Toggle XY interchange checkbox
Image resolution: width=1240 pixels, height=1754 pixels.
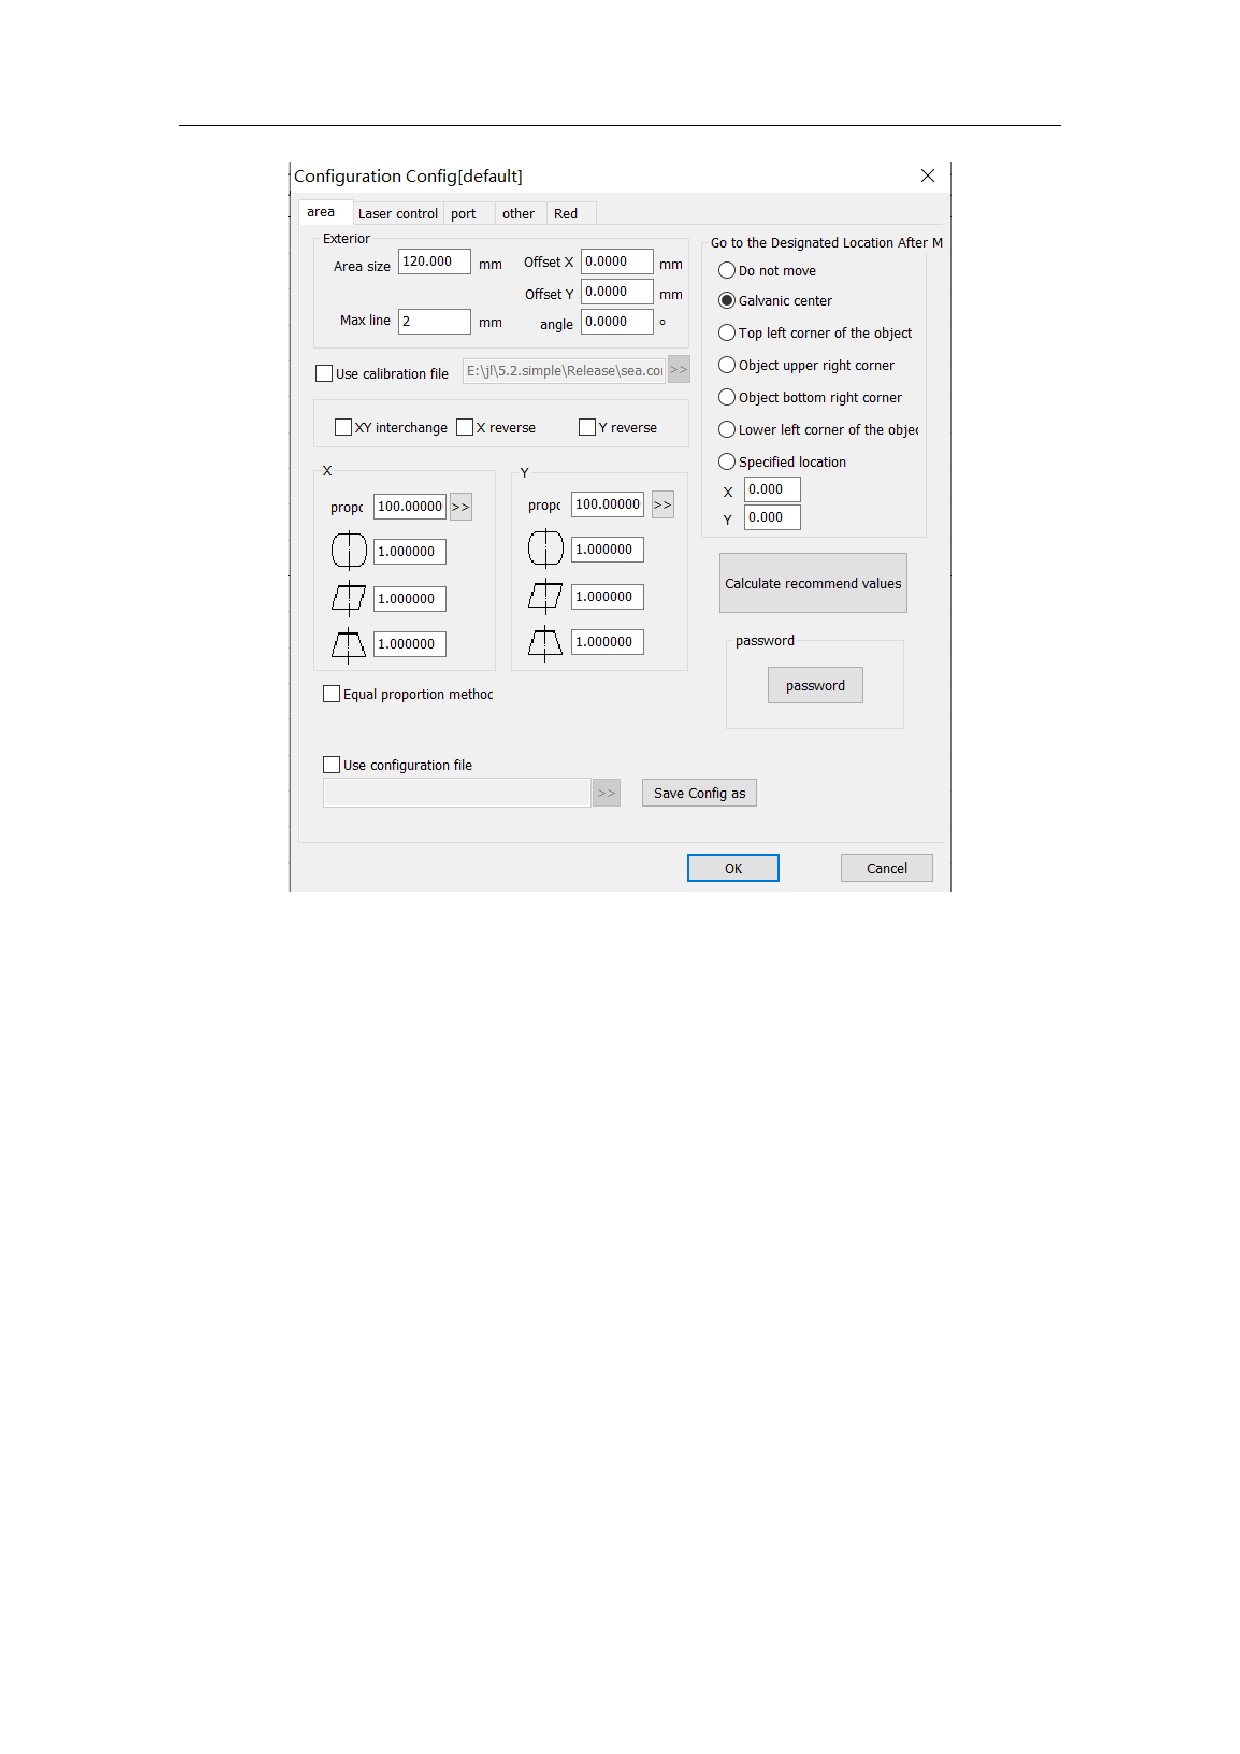[344, 427]
